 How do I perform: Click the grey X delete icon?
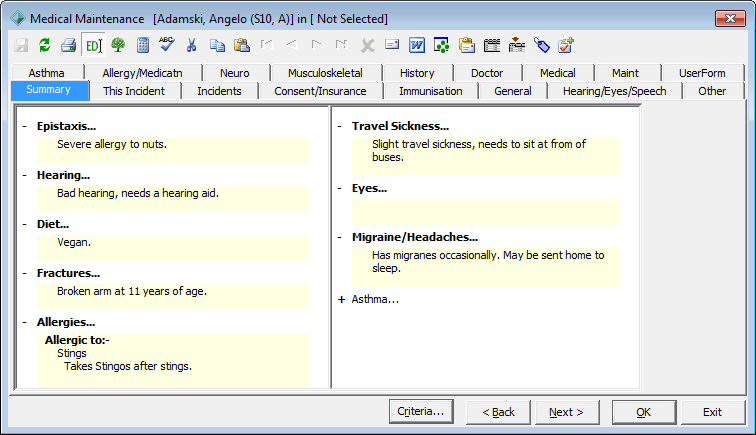point(367,46)
